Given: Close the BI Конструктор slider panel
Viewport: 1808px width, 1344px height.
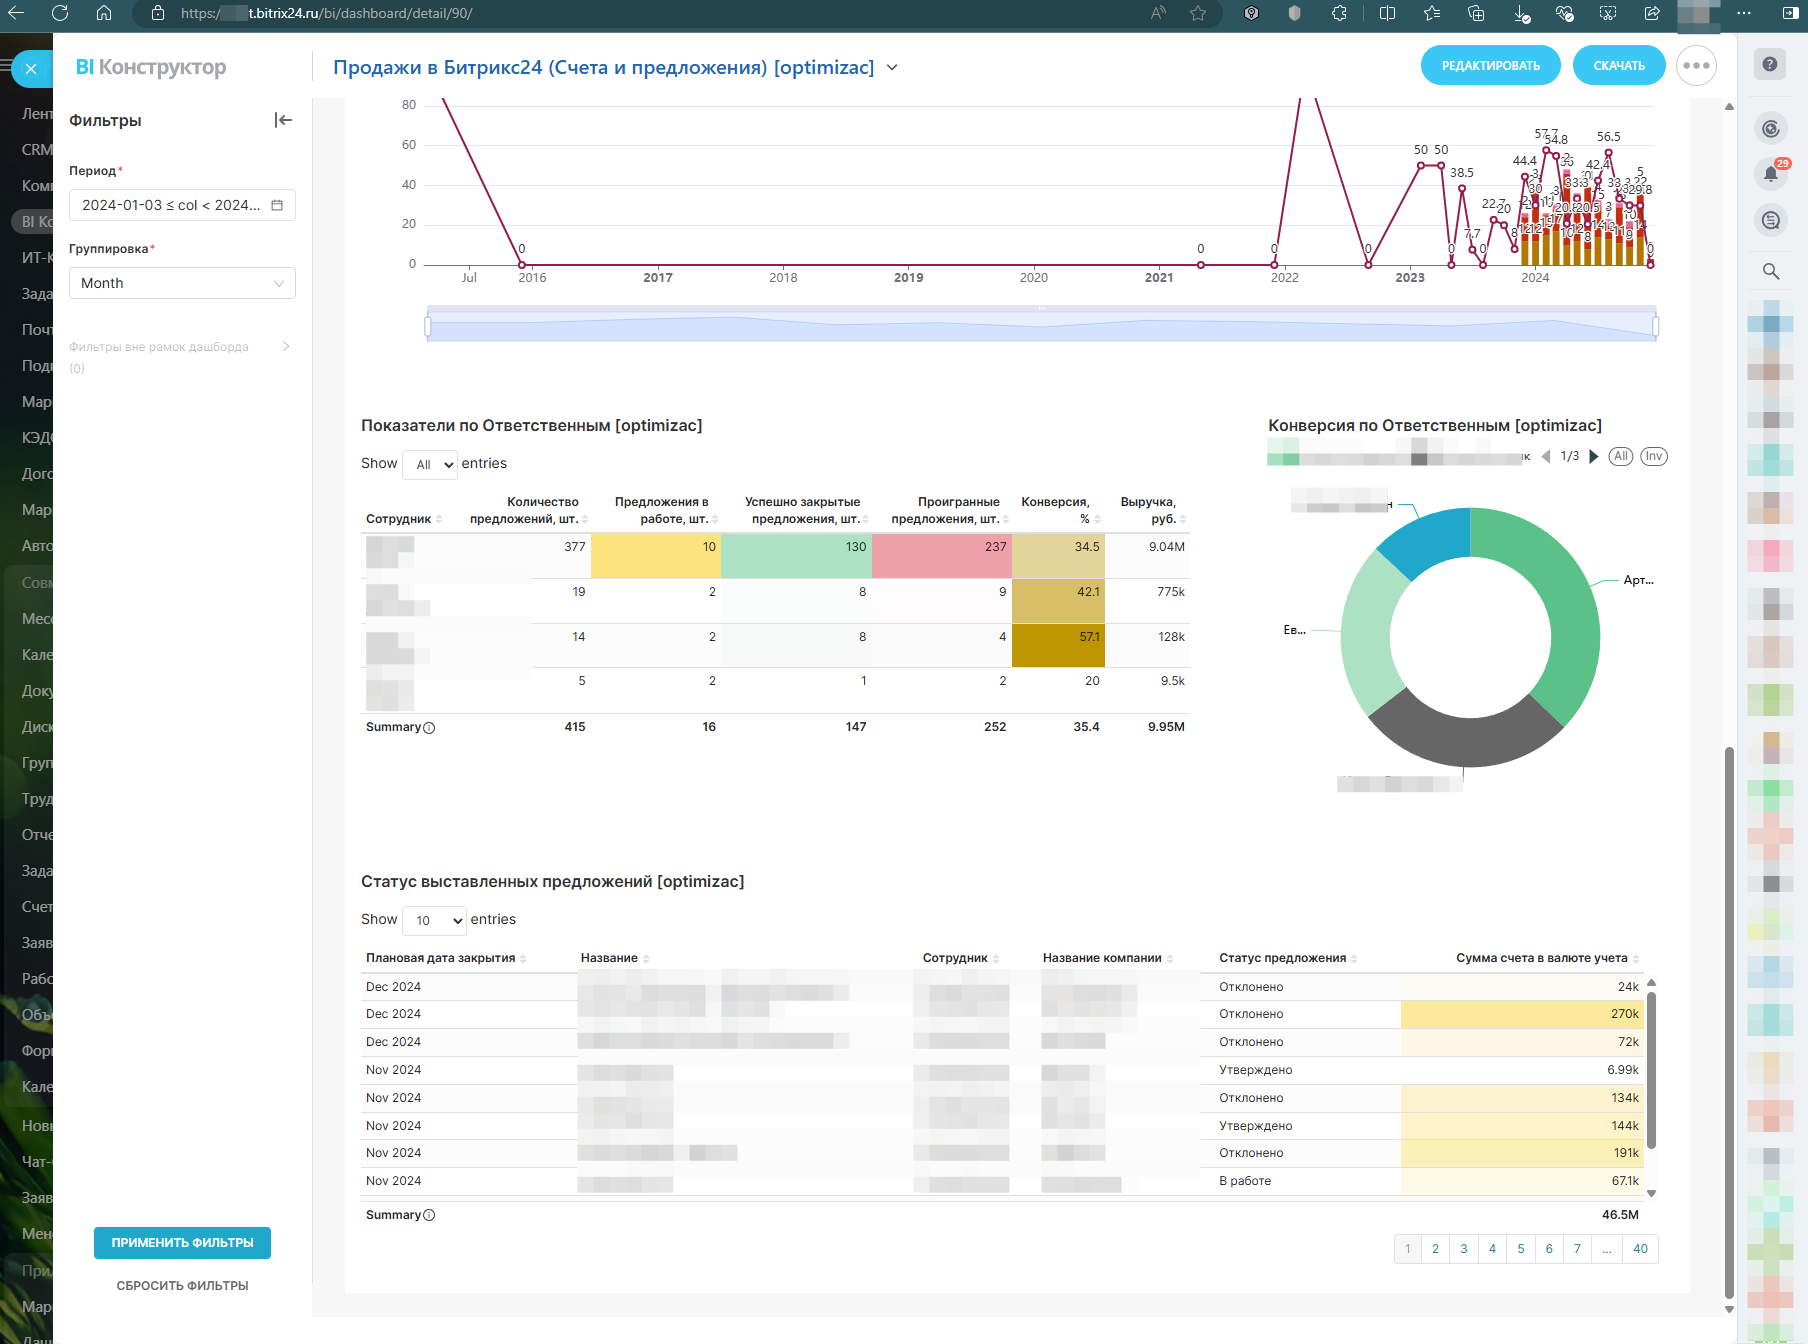Looking at the screenshot, I should (x=31, y=69).
